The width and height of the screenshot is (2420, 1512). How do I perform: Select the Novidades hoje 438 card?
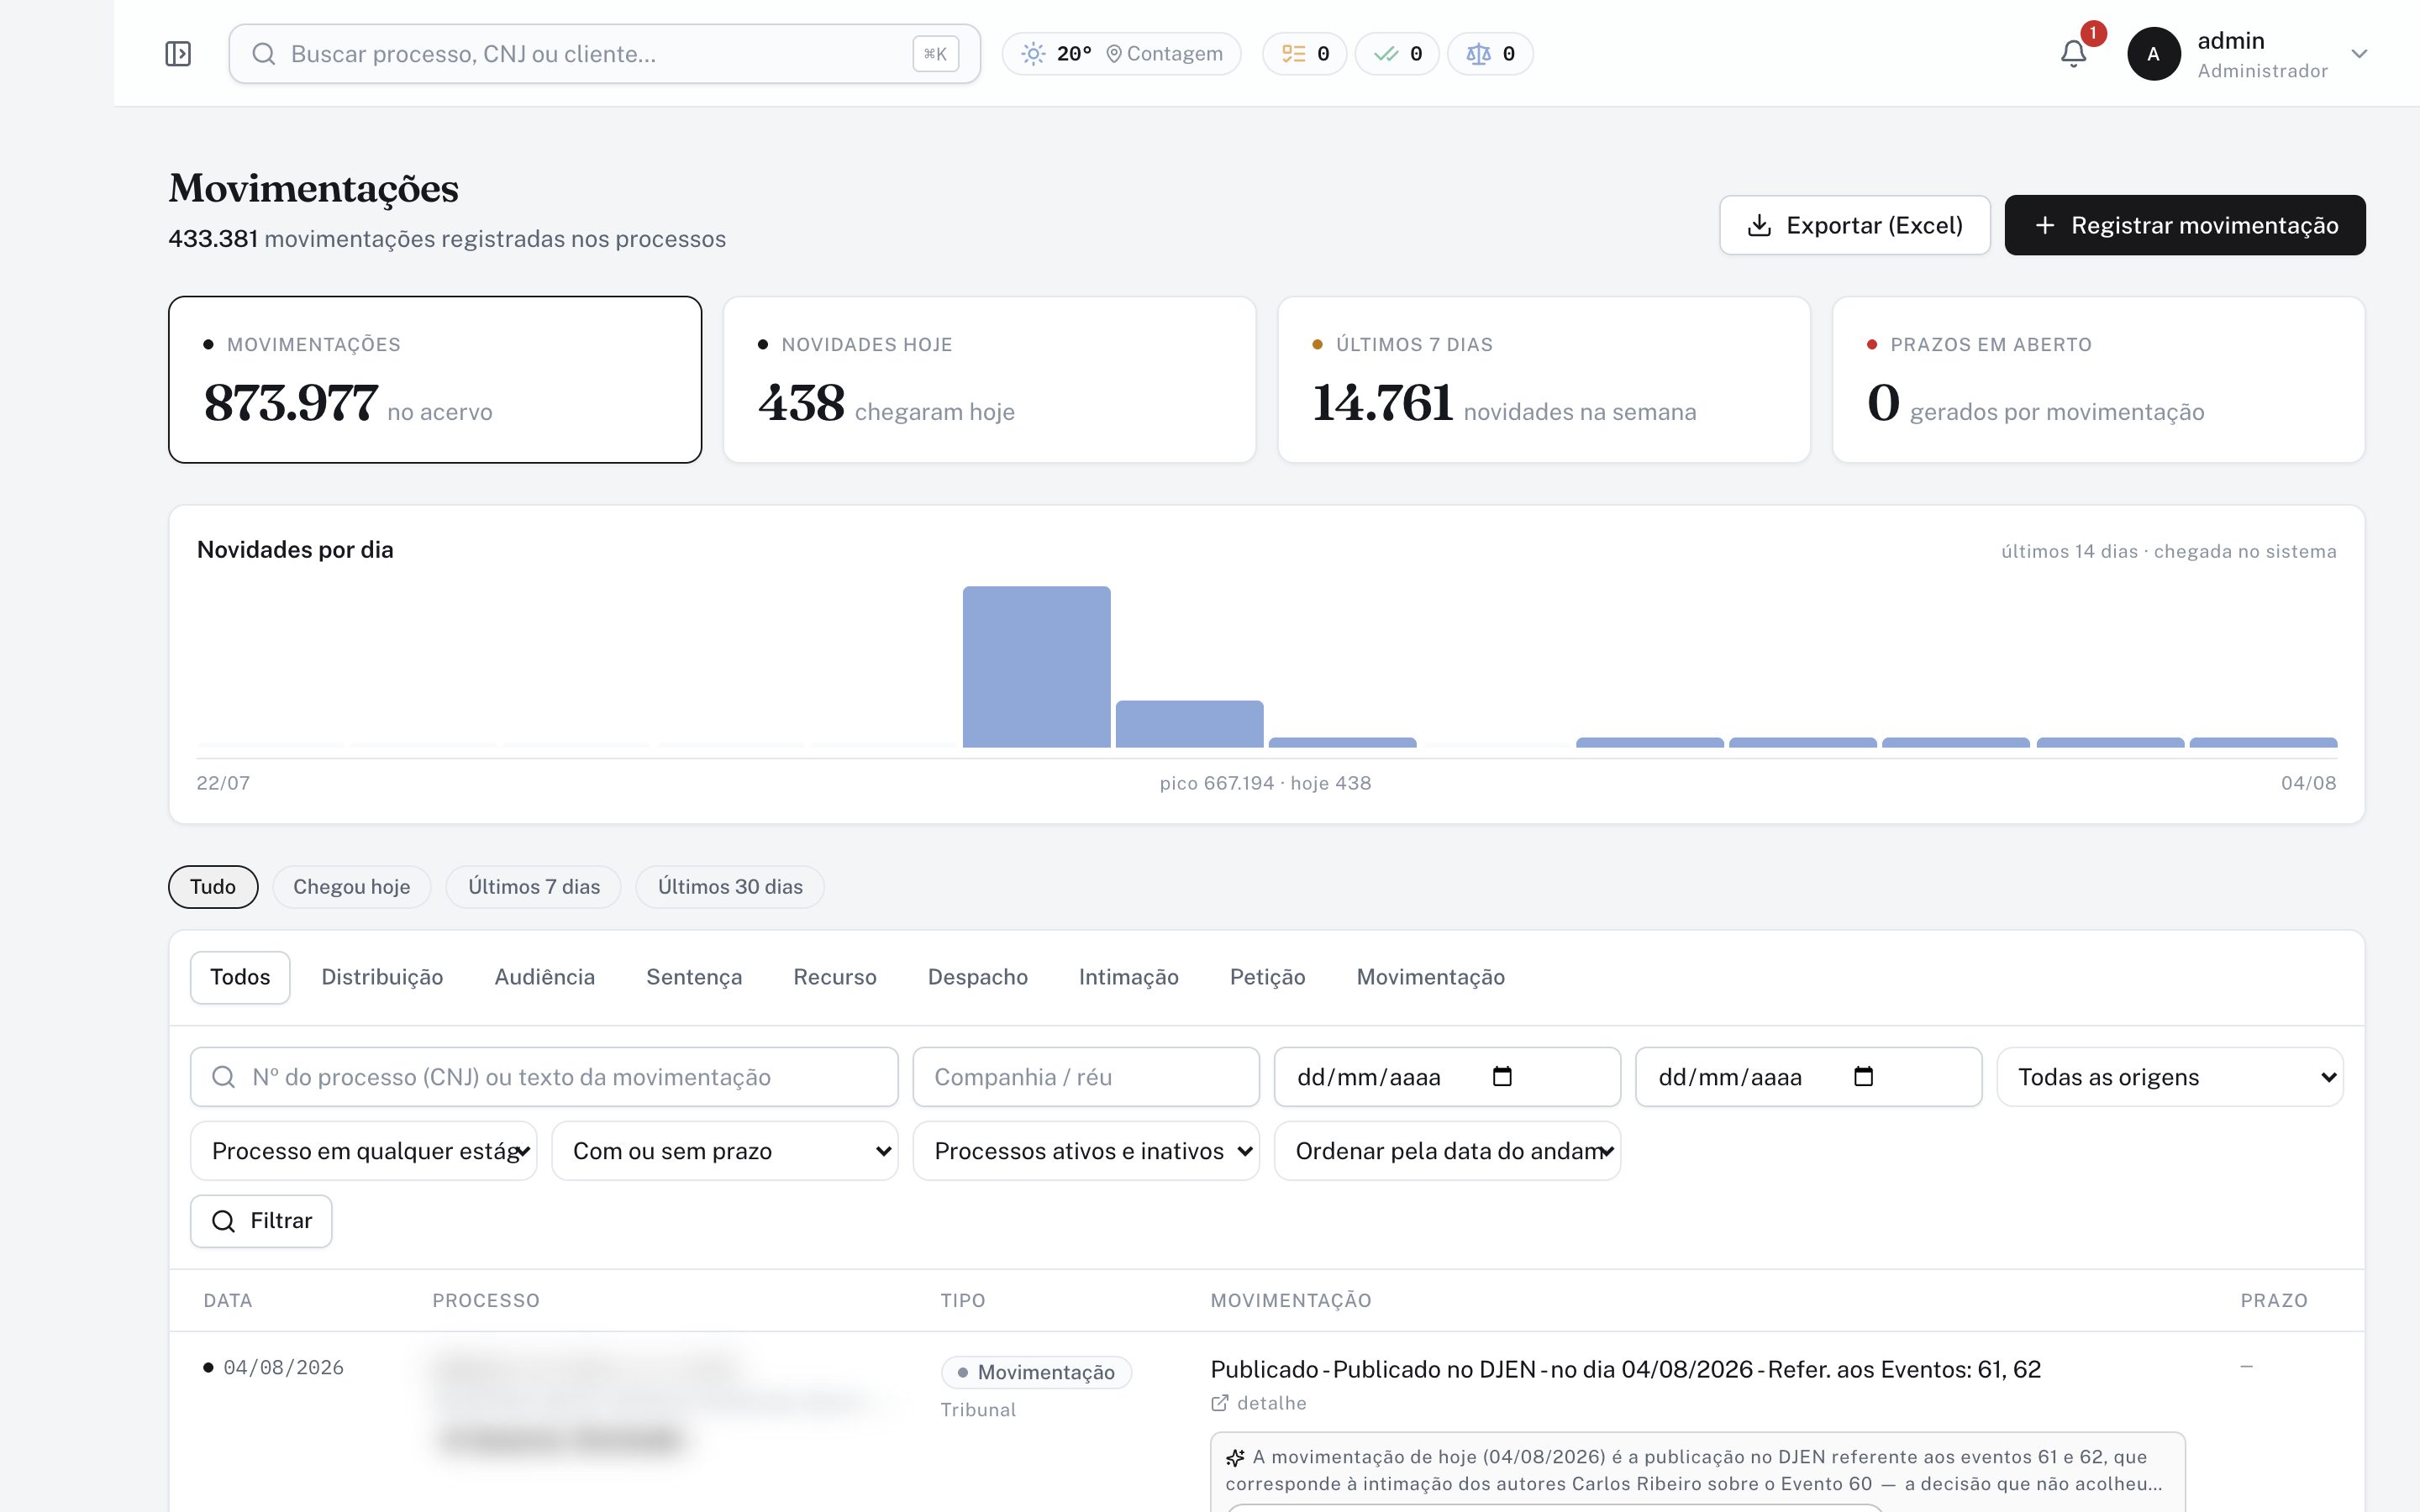(x=990, y=380)
